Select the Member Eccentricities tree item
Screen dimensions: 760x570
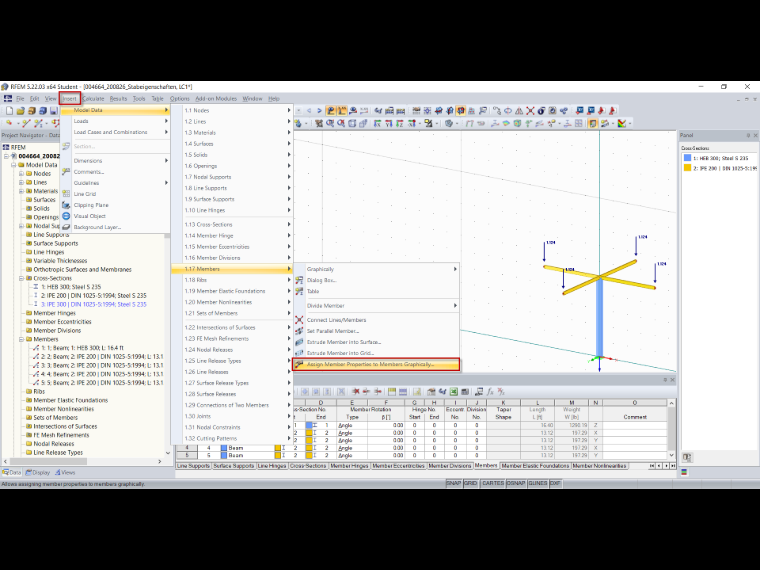pyautogui.click(x=63, y=322)
